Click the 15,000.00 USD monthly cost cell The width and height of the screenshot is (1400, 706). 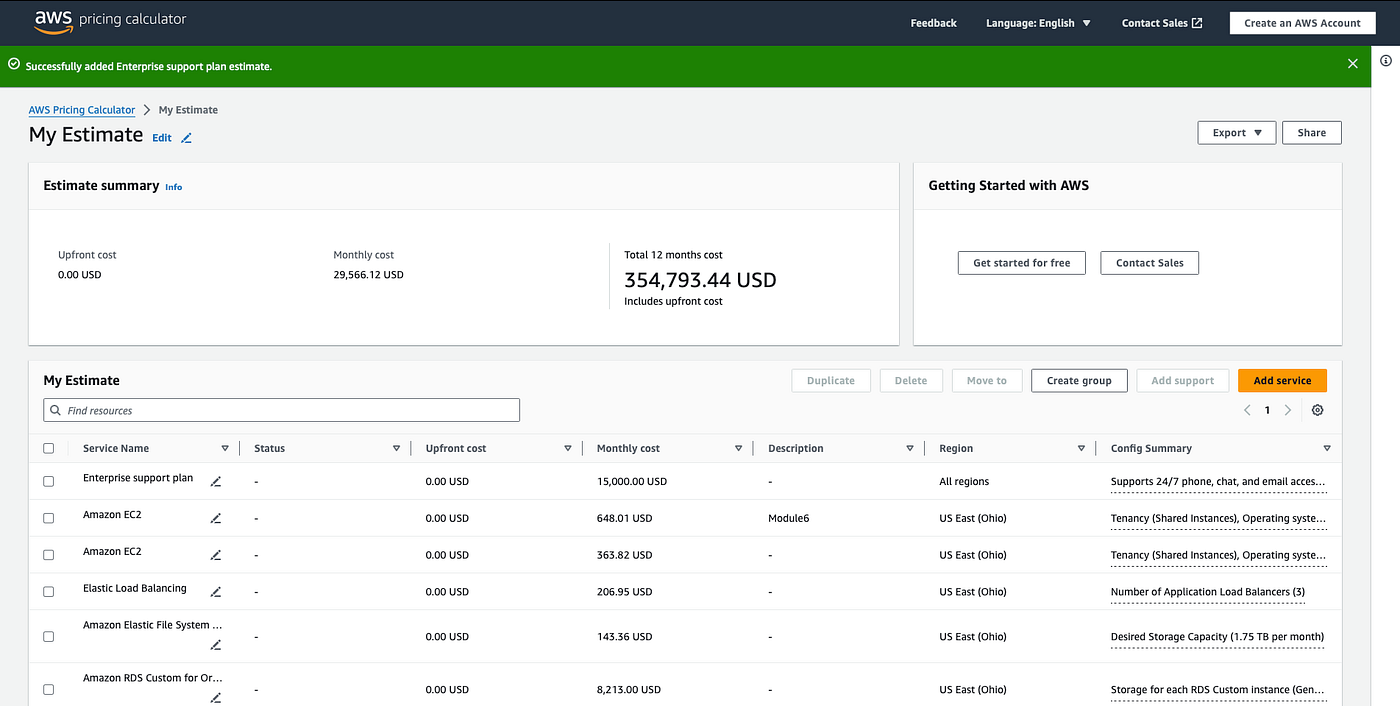click(x=632, y=482)
